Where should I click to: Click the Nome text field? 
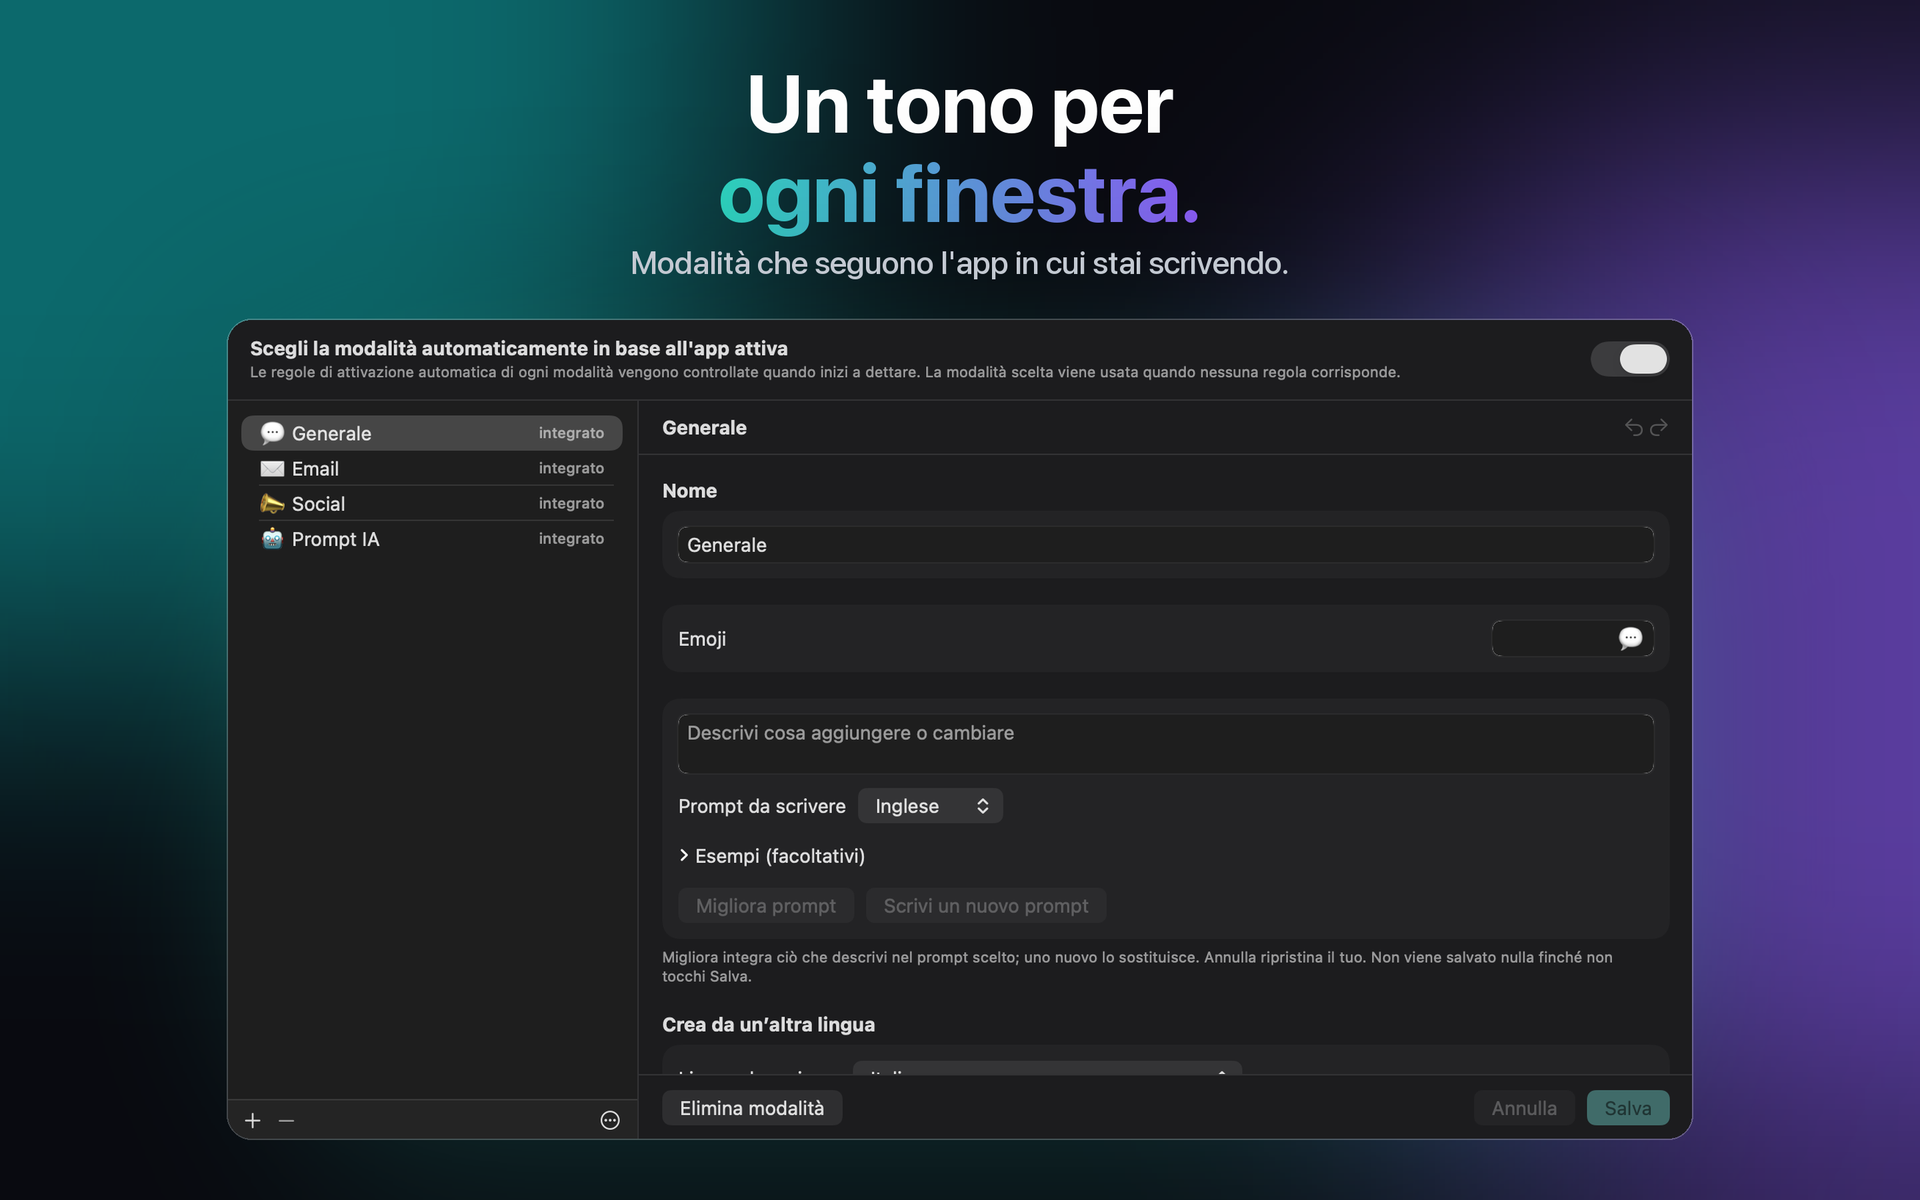pyautogui.click(x=1165, y=545)
